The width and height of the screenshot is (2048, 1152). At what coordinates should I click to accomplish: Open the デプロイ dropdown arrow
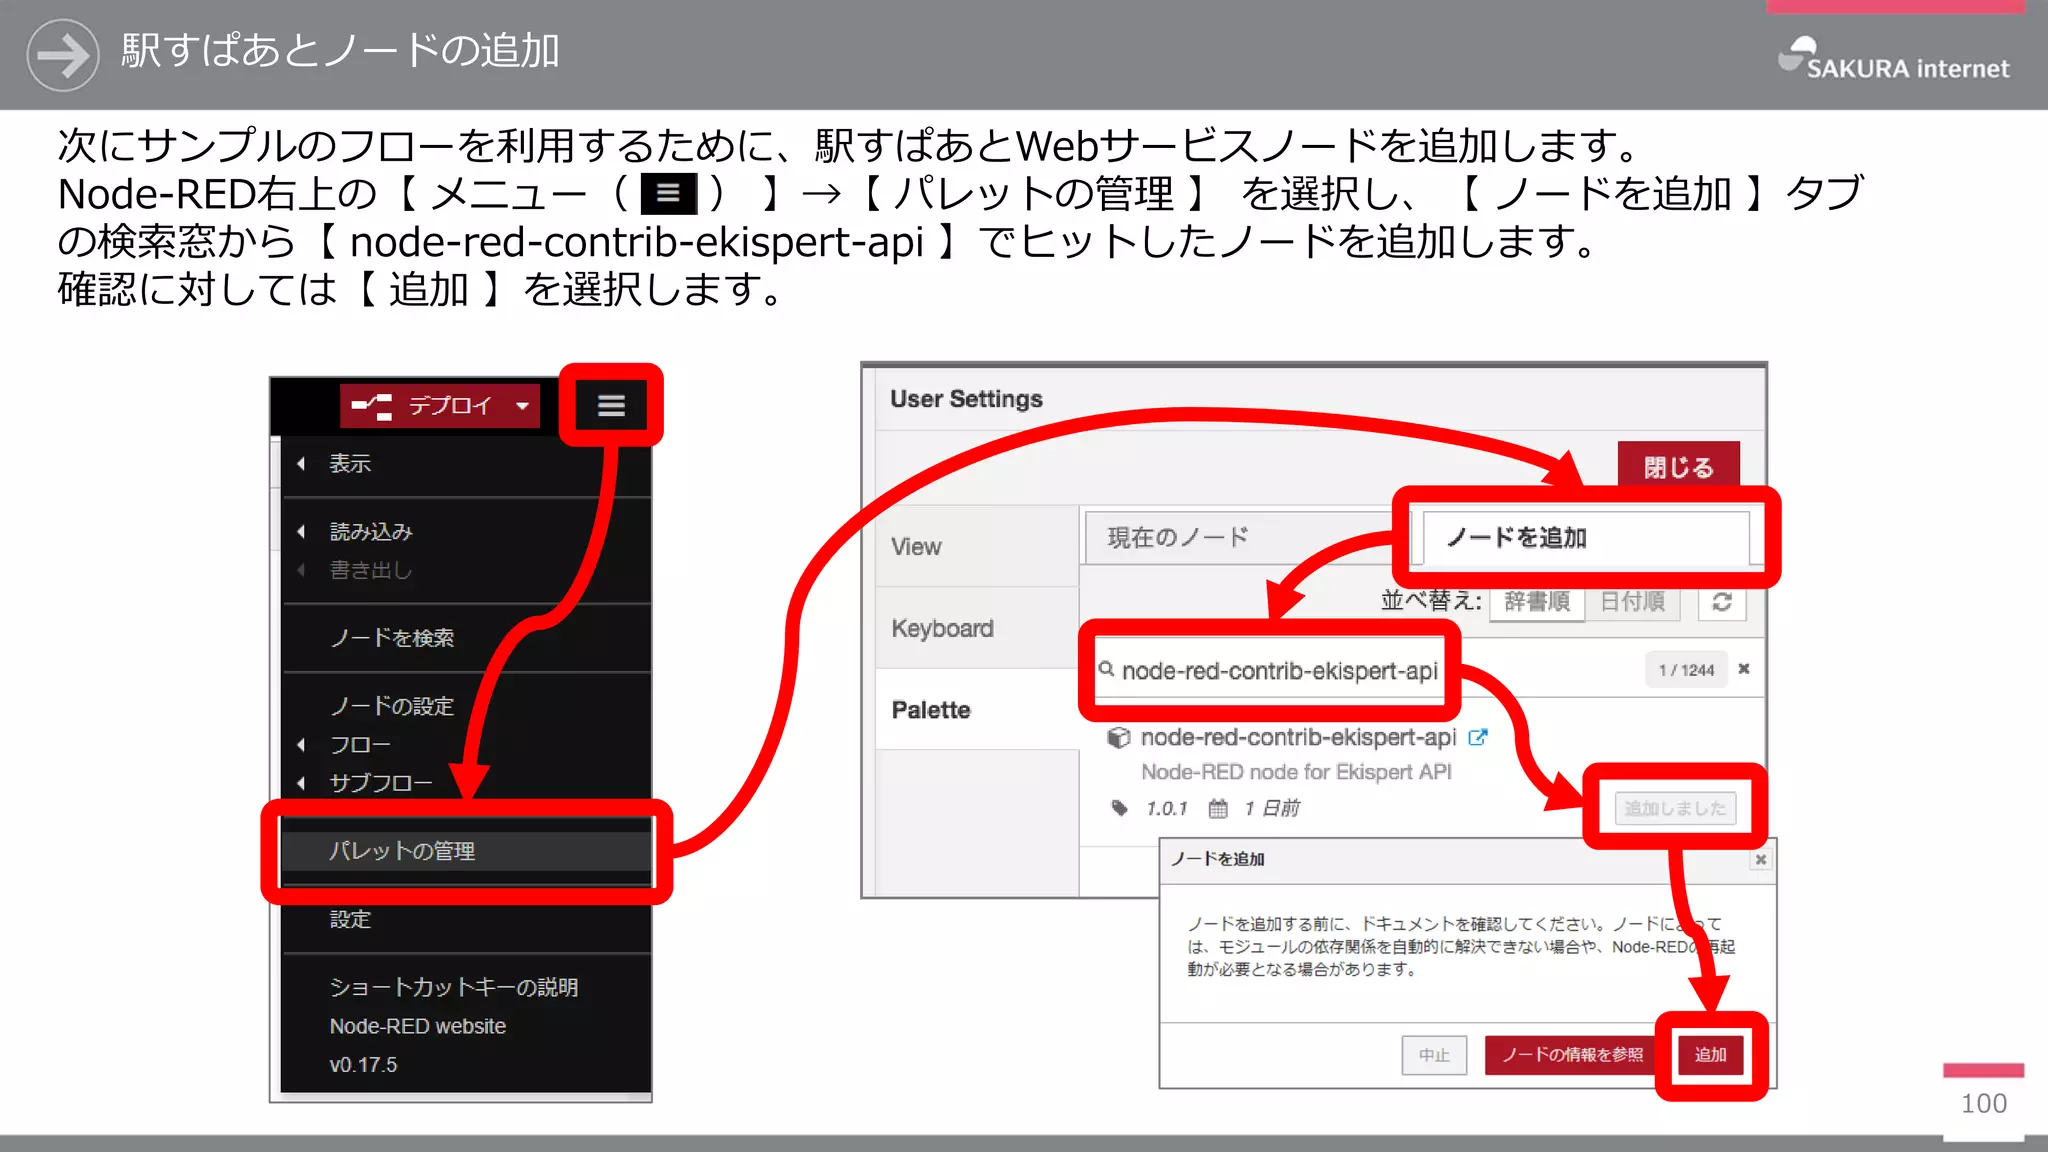pos(522,406)
